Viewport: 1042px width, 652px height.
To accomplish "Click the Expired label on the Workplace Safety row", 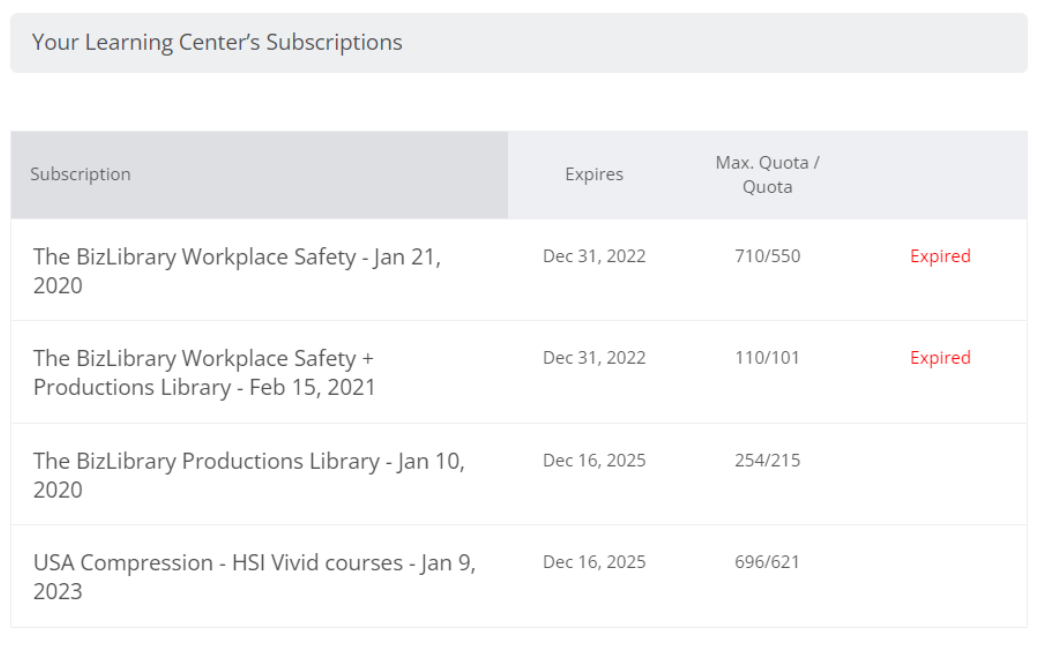I will pos(940,256).
